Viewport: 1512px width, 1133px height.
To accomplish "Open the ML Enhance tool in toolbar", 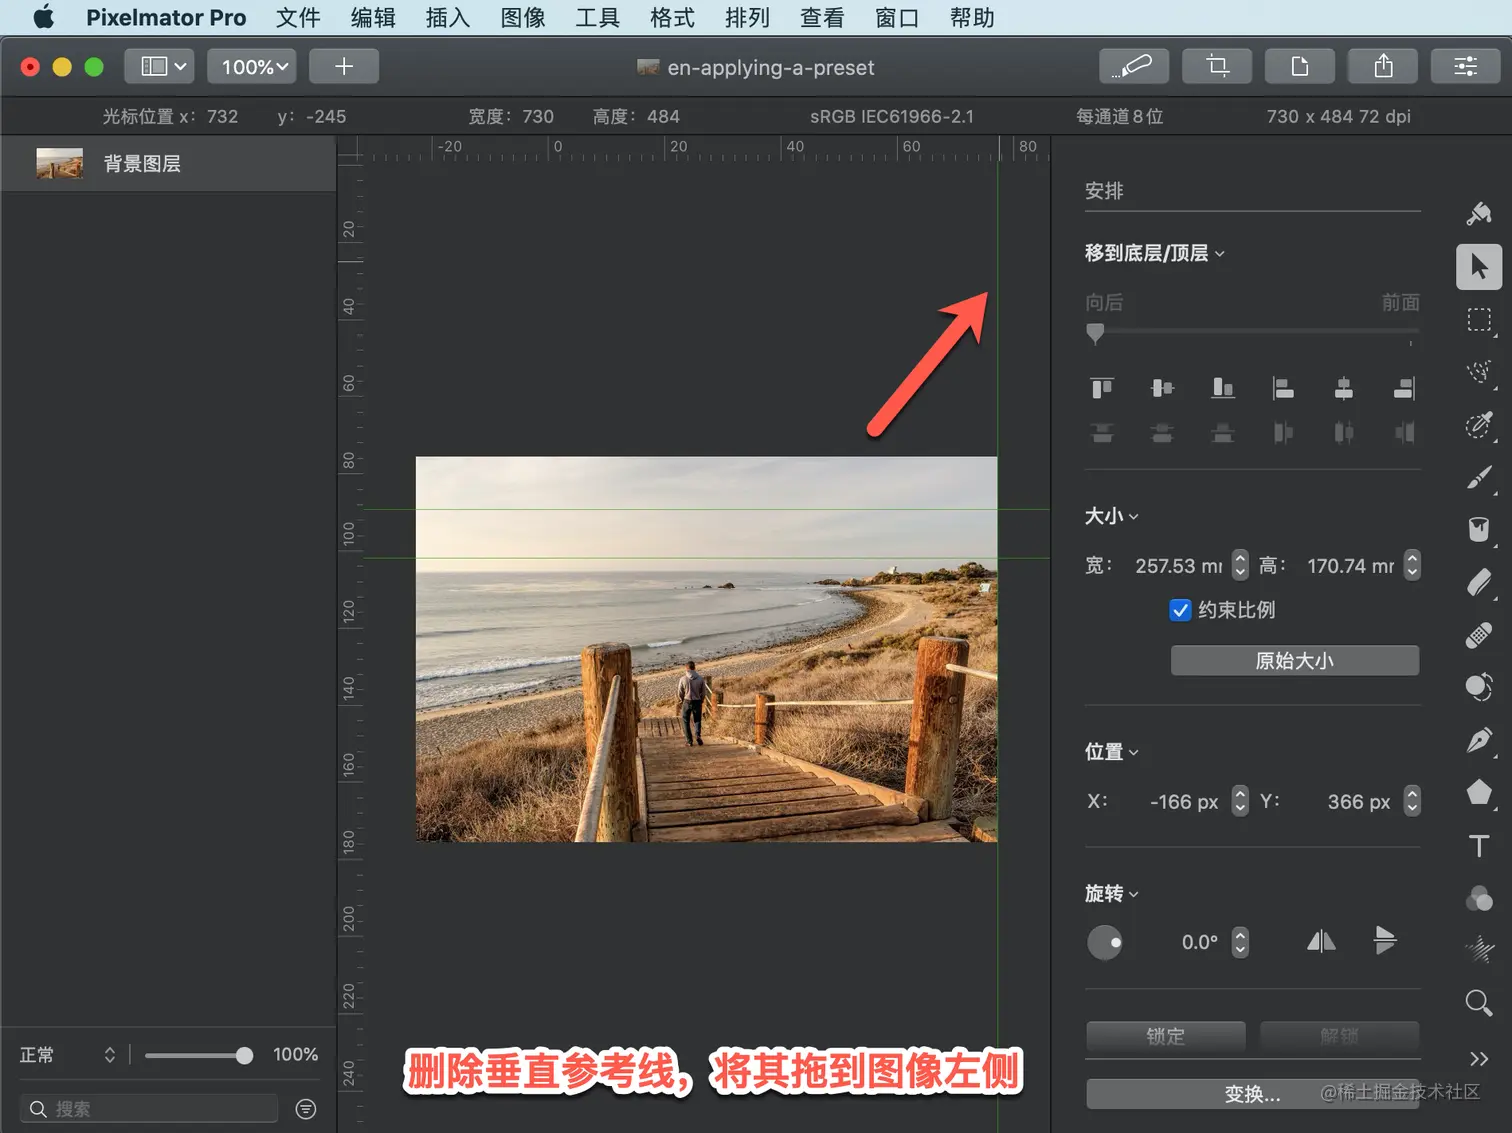I will (x=1134, y=67).
